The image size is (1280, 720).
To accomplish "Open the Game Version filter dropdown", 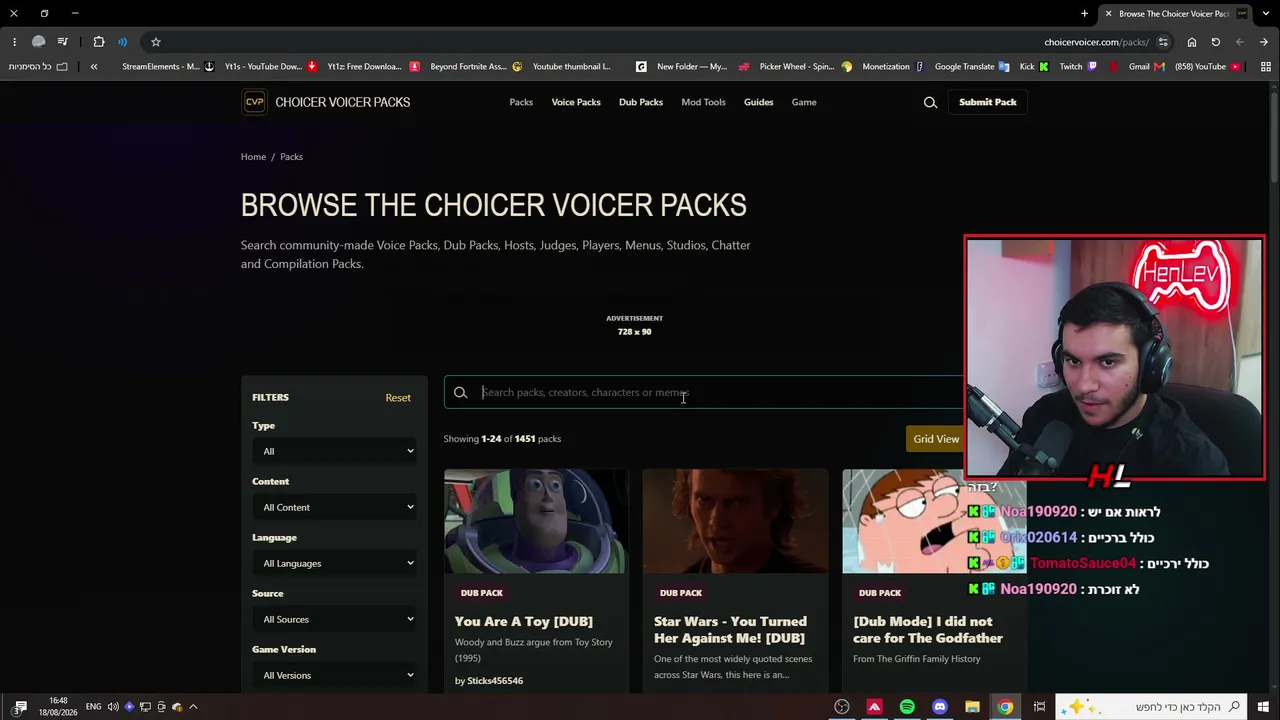I will click(x=334, y=675).
